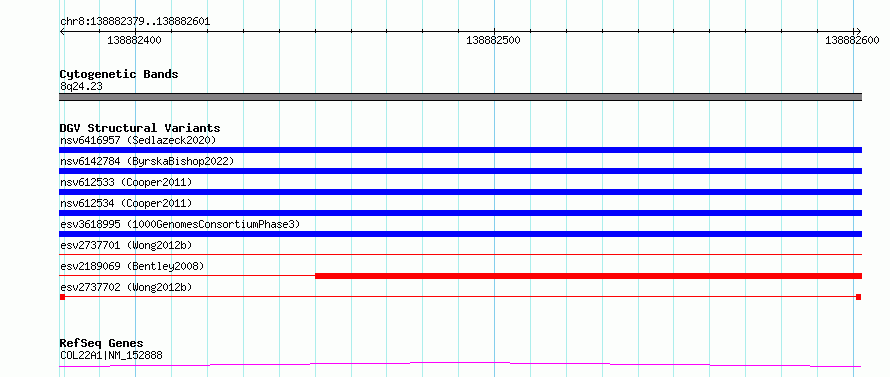
Task: Click the thin red line for esv2737701
Action: coord(461,255)
